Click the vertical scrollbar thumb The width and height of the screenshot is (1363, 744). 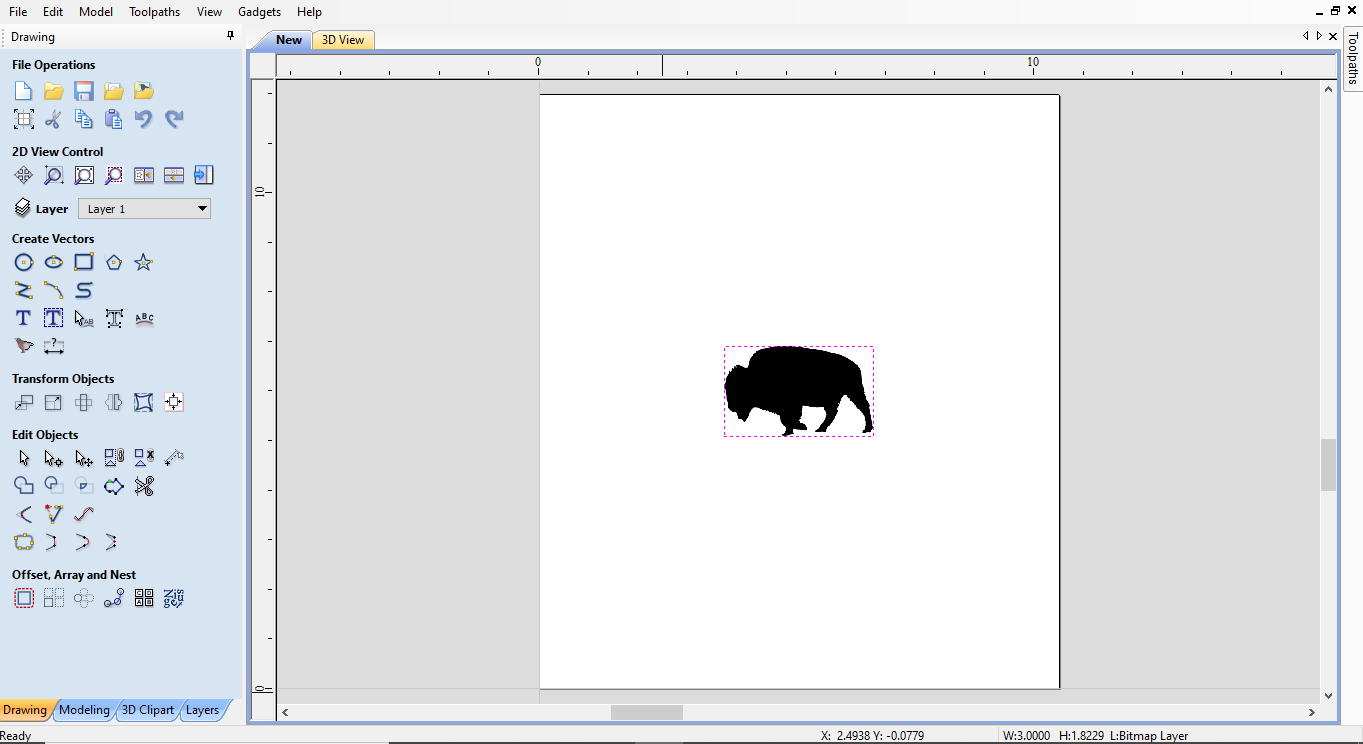[x=1328, y=465]
